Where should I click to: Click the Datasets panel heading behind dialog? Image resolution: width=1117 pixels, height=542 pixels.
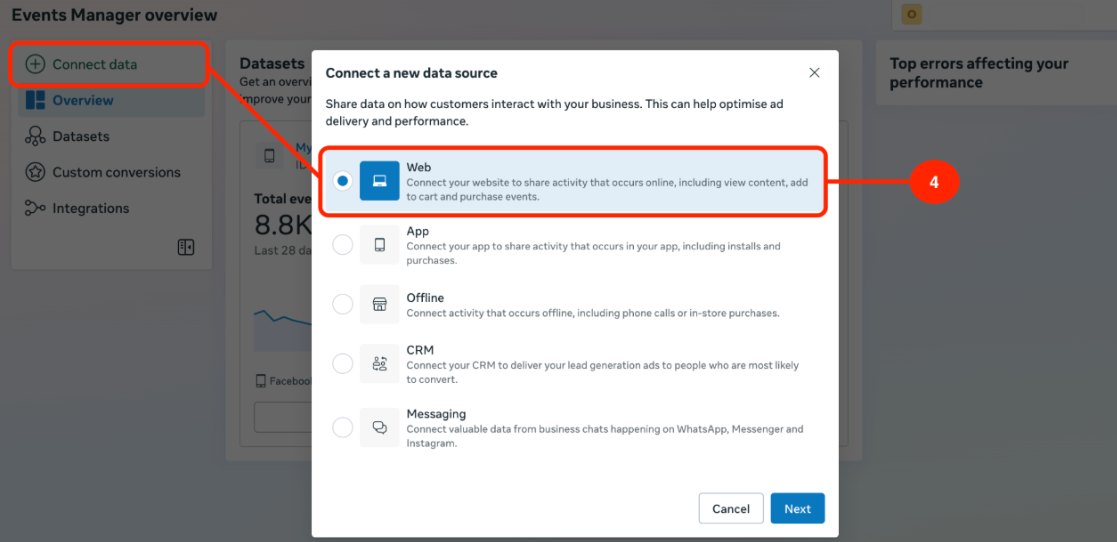(272, 63)
